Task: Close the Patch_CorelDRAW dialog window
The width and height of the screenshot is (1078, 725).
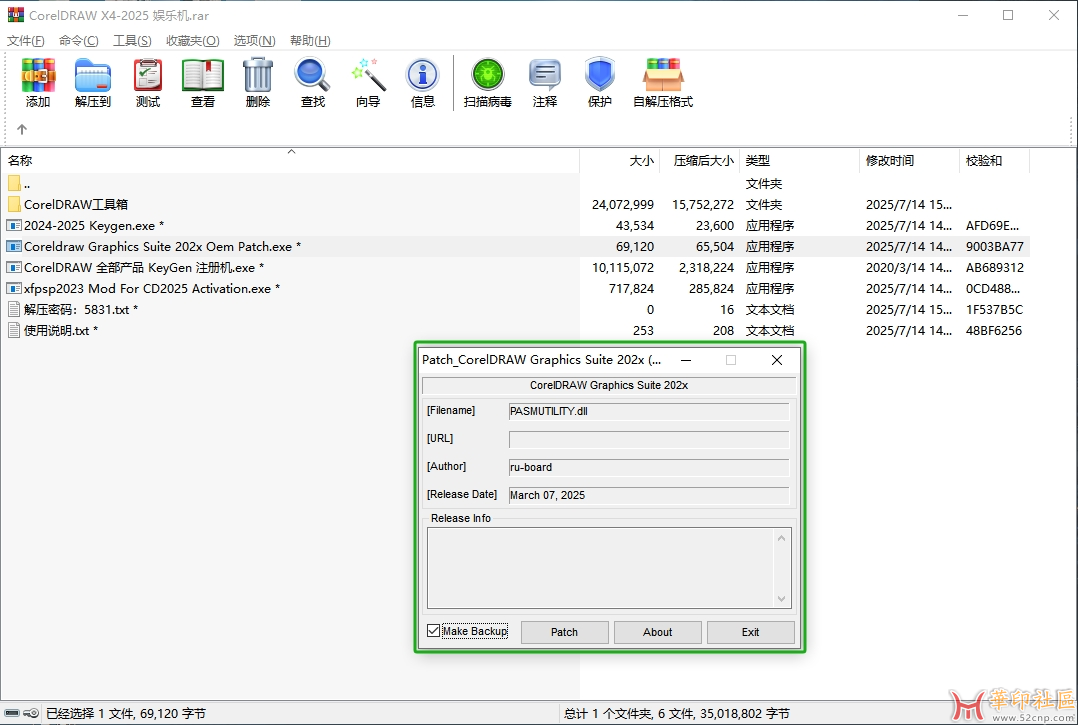Action: 777,360
